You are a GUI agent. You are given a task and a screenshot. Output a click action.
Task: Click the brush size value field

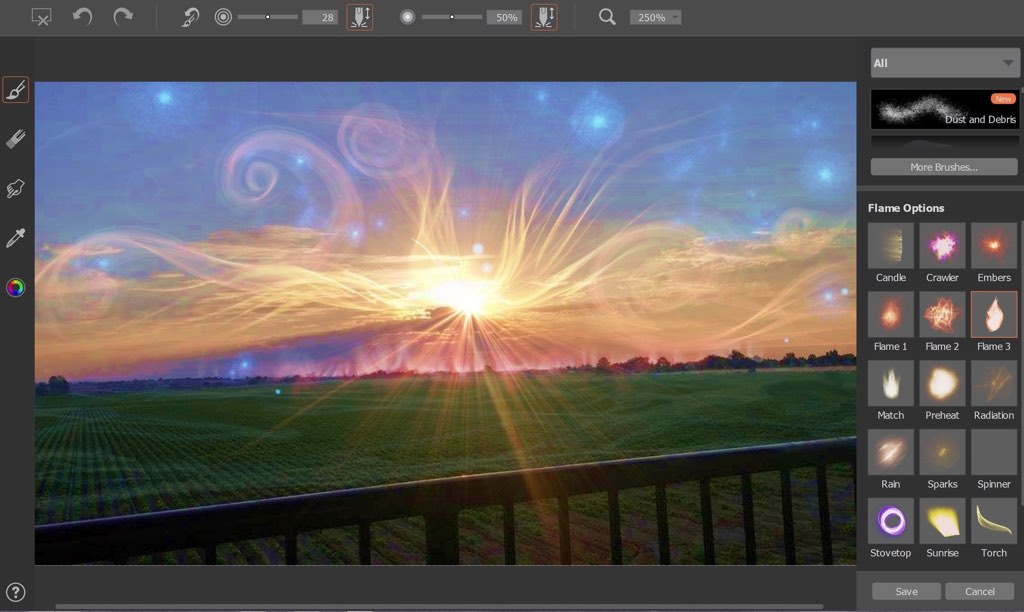coord(320,18)
